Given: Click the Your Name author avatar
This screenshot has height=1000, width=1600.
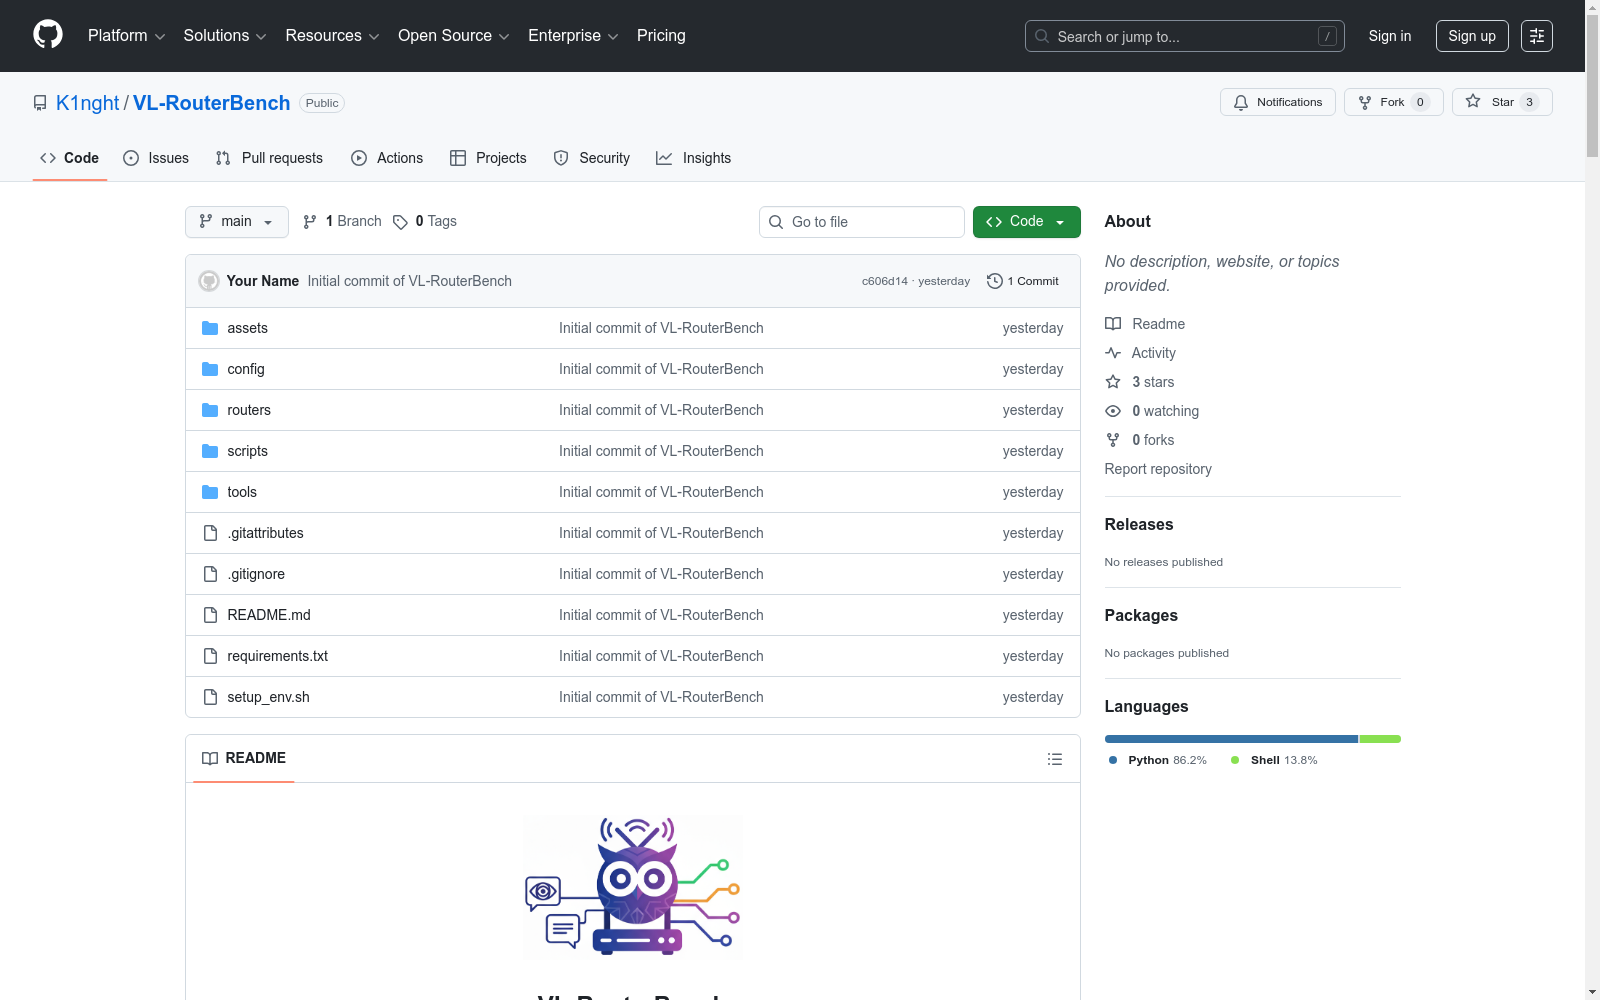Looking at the screenshot, I should click(209, 281).
